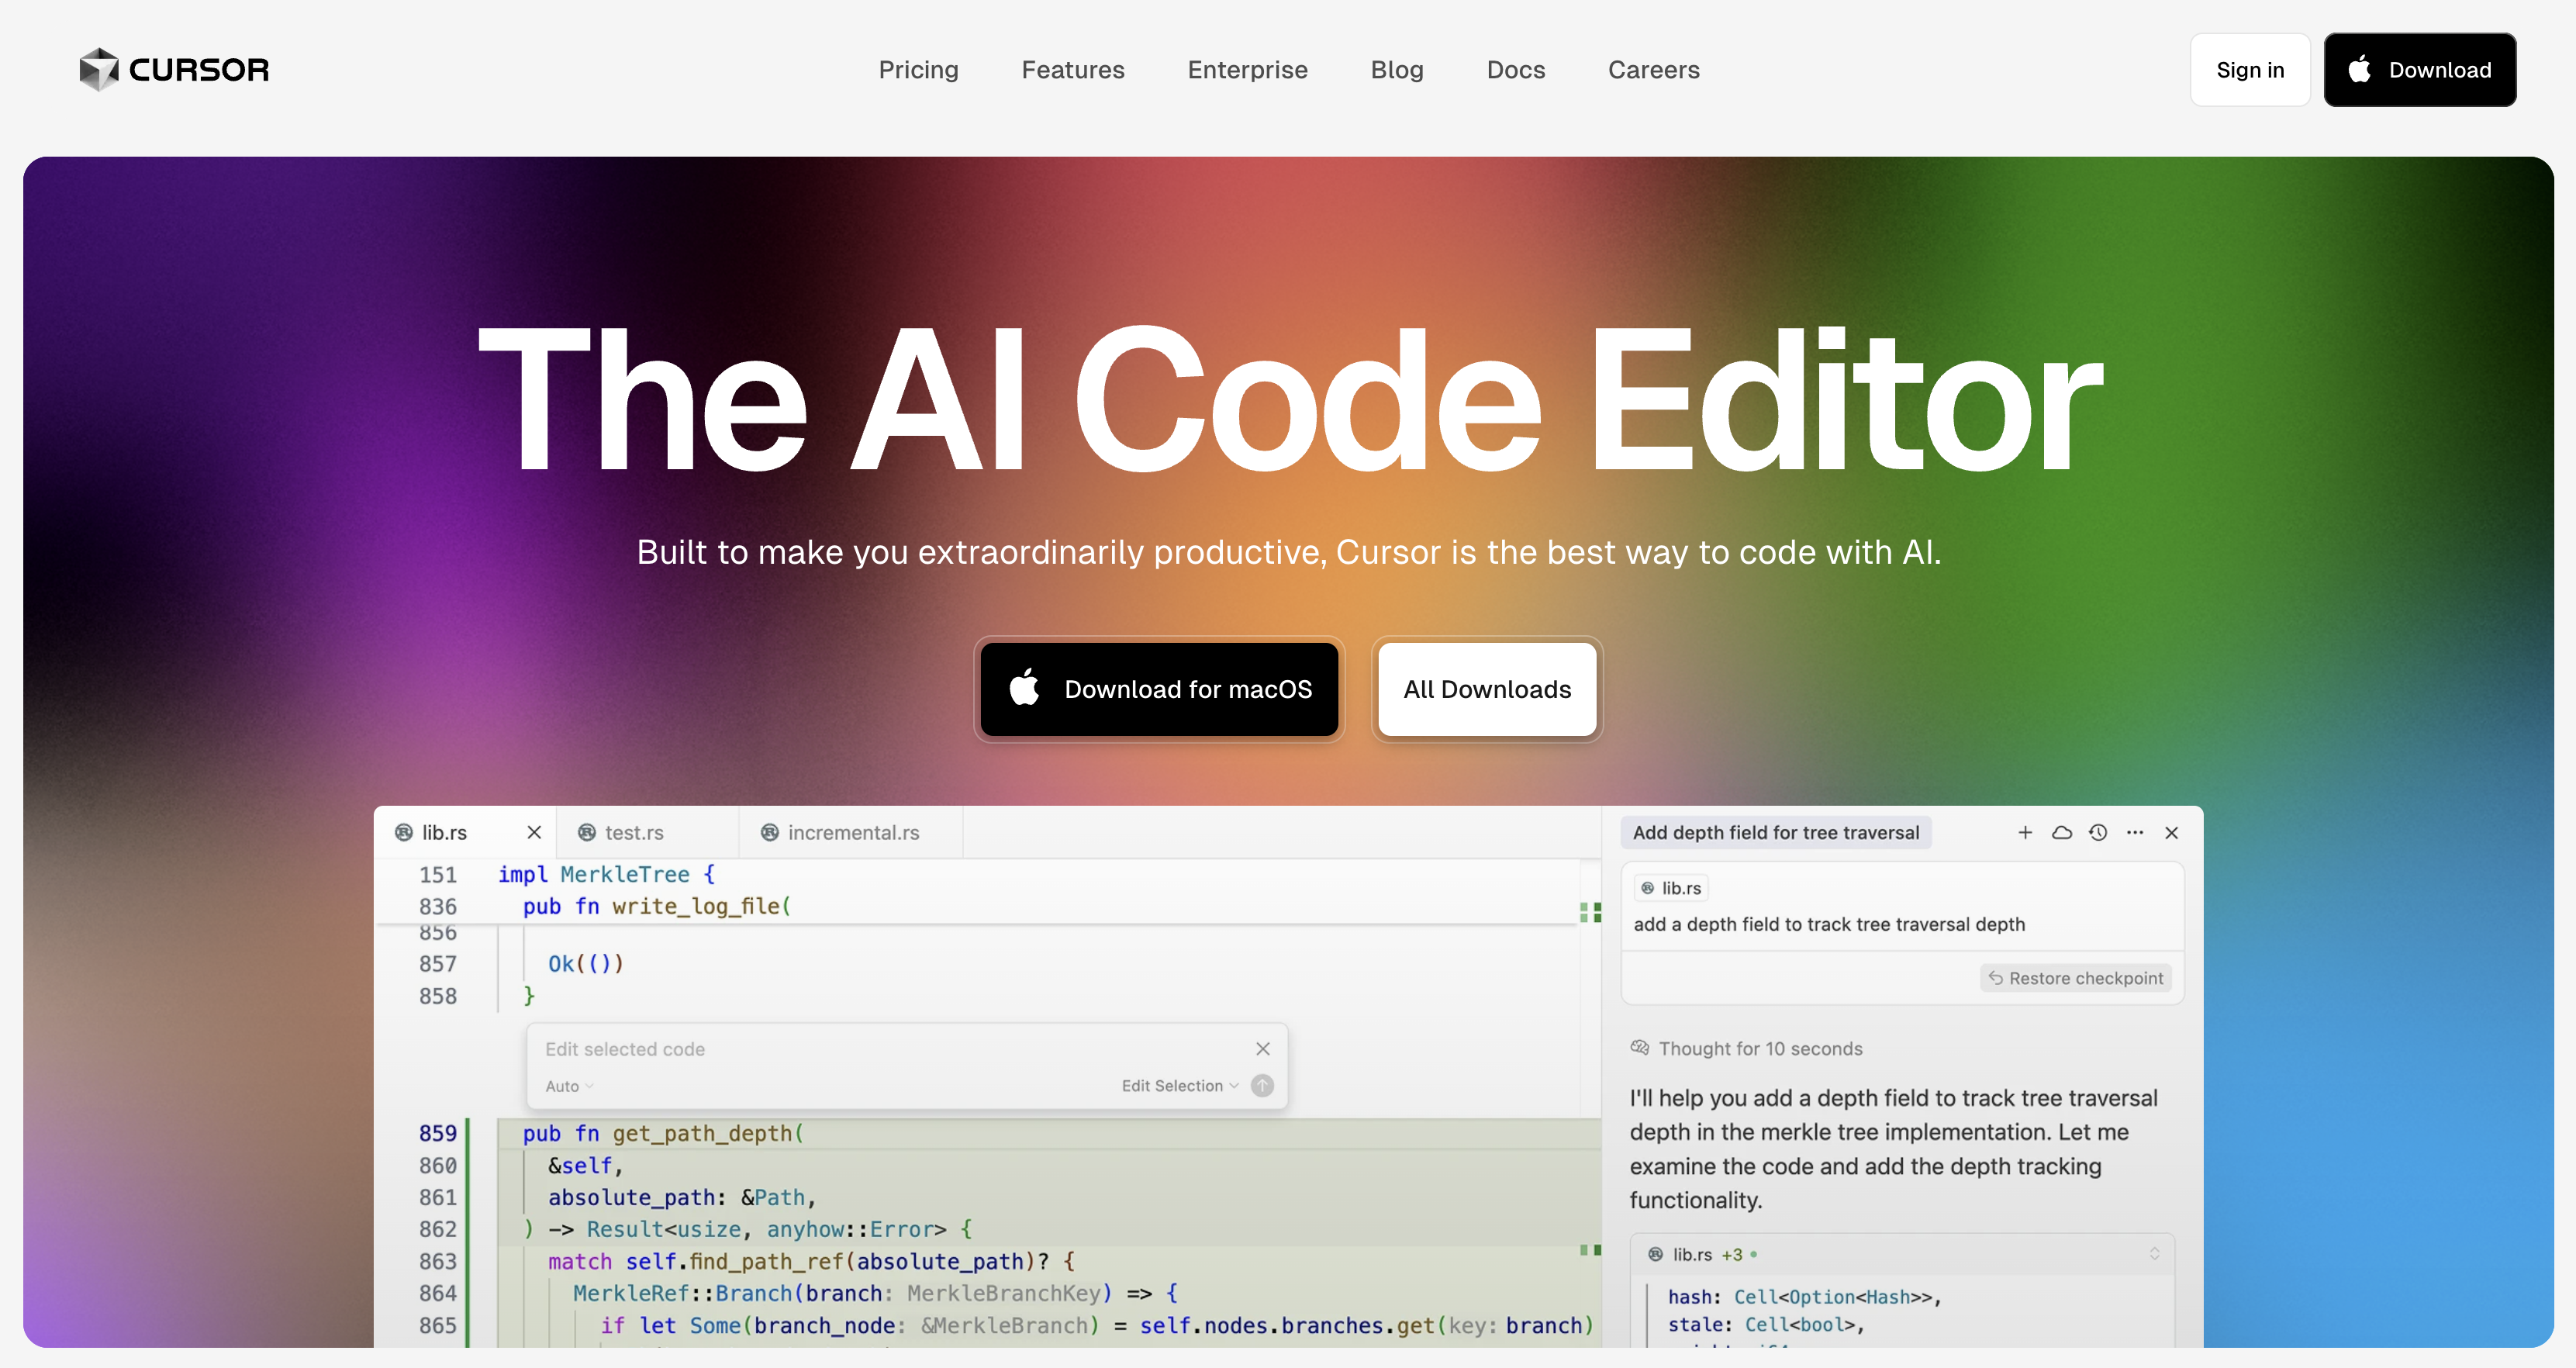The width and height of the screenshot is (2576, 1368).
Task: Click the Rust file icon on test.rs tab
Action: click(587, 832)
